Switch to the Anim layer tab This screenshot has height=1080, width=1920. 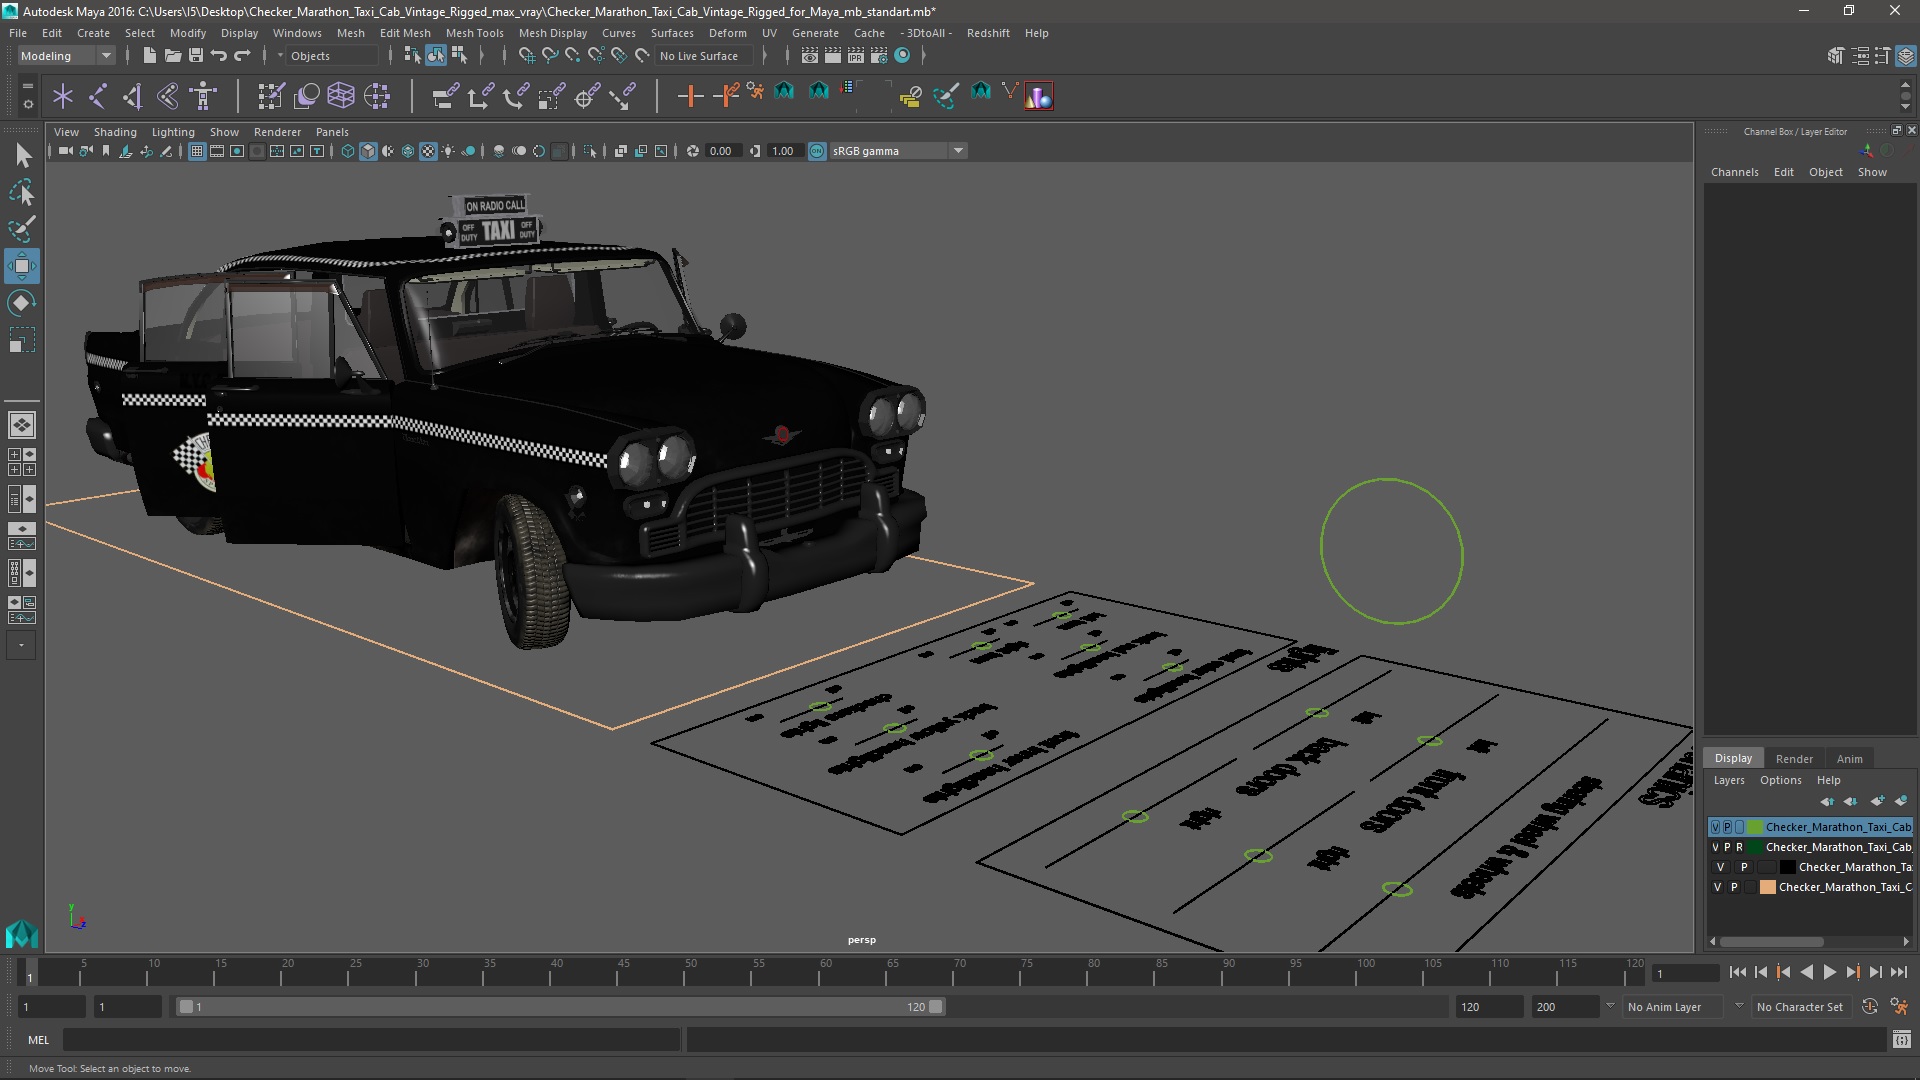1849,758
